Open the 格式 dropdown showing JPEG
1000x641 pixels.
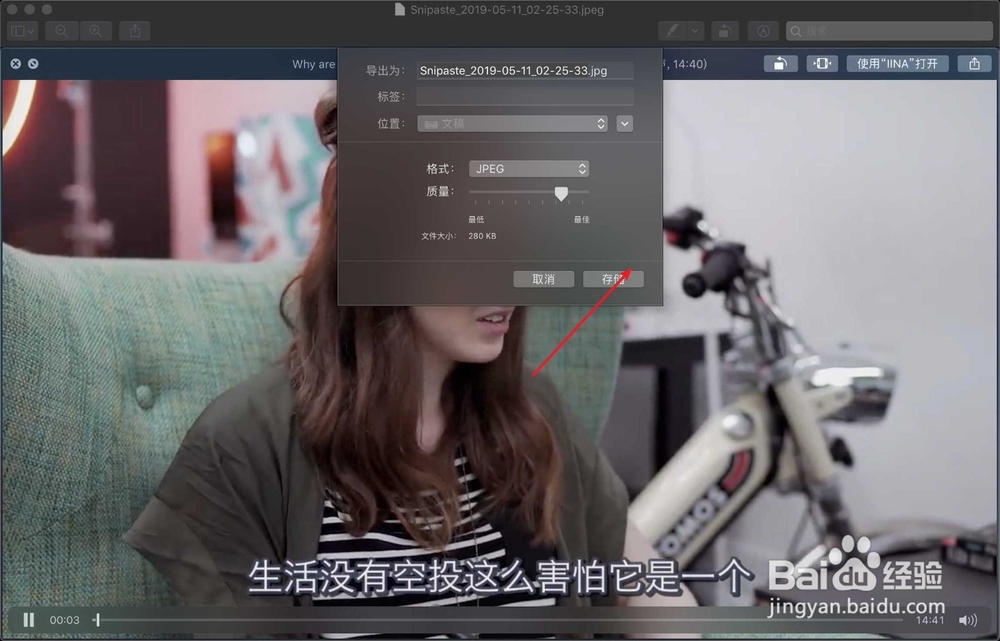pyautogui.click(x=529, y=168)
